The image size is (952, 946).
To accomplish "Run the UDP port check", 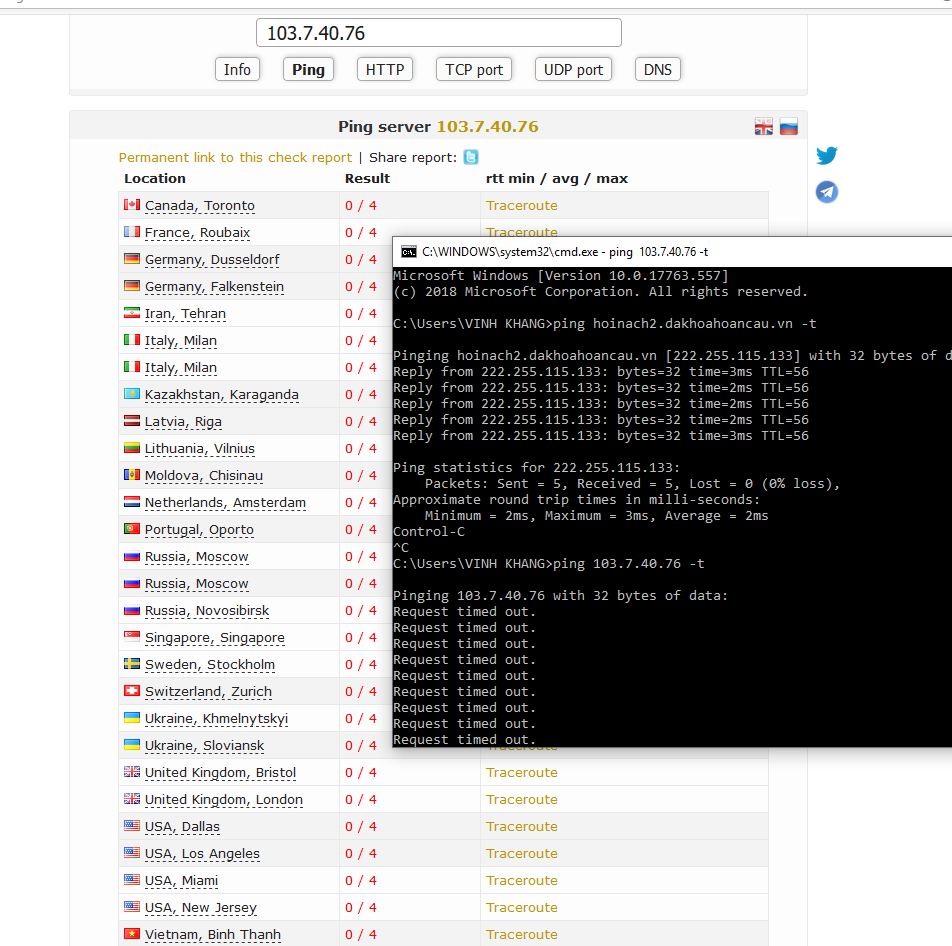I will [573, 69].
